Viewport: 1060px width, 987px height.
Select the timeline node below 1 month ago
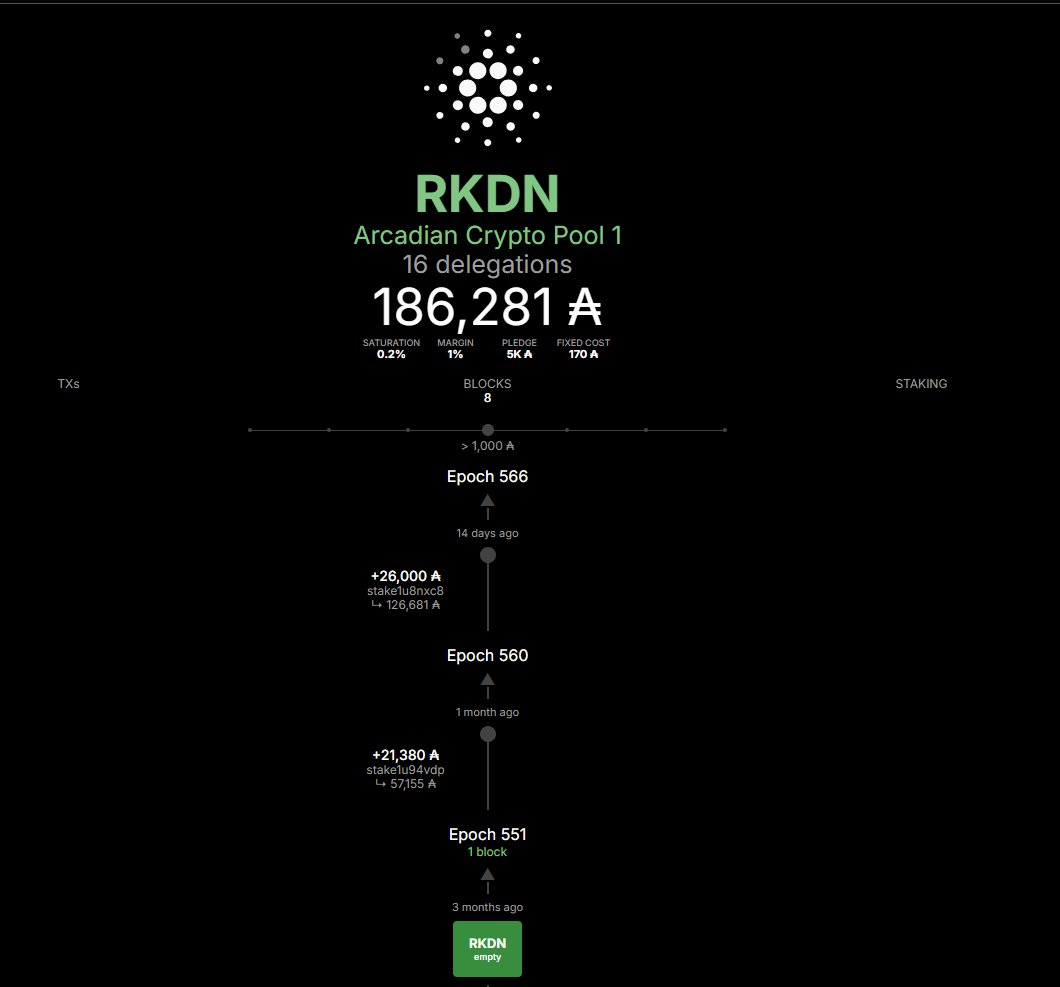click(x=487, y=734)
